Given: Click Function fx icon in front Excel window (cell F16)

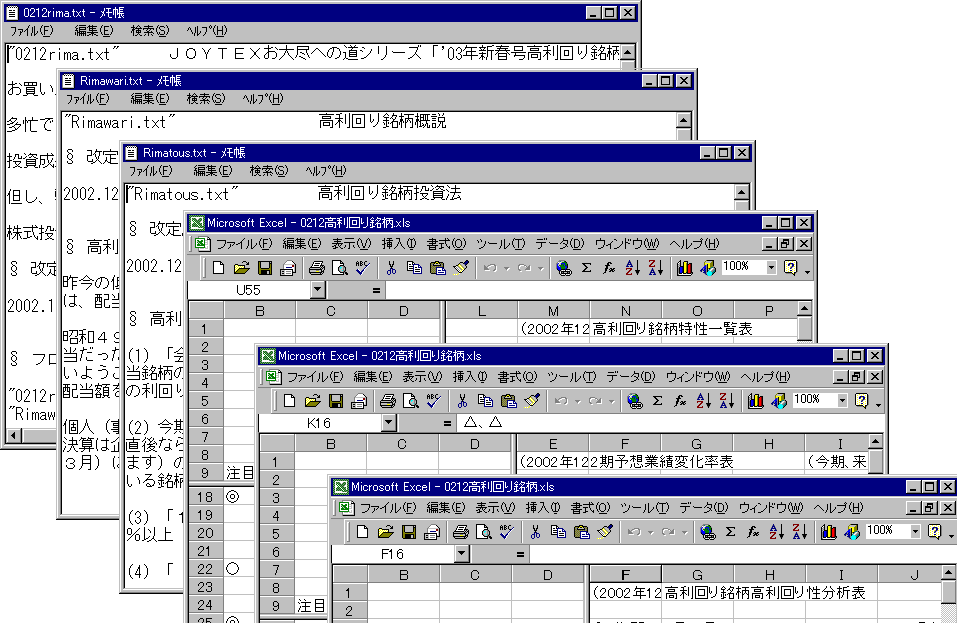Looking at the screenshot, I should 753,532.
